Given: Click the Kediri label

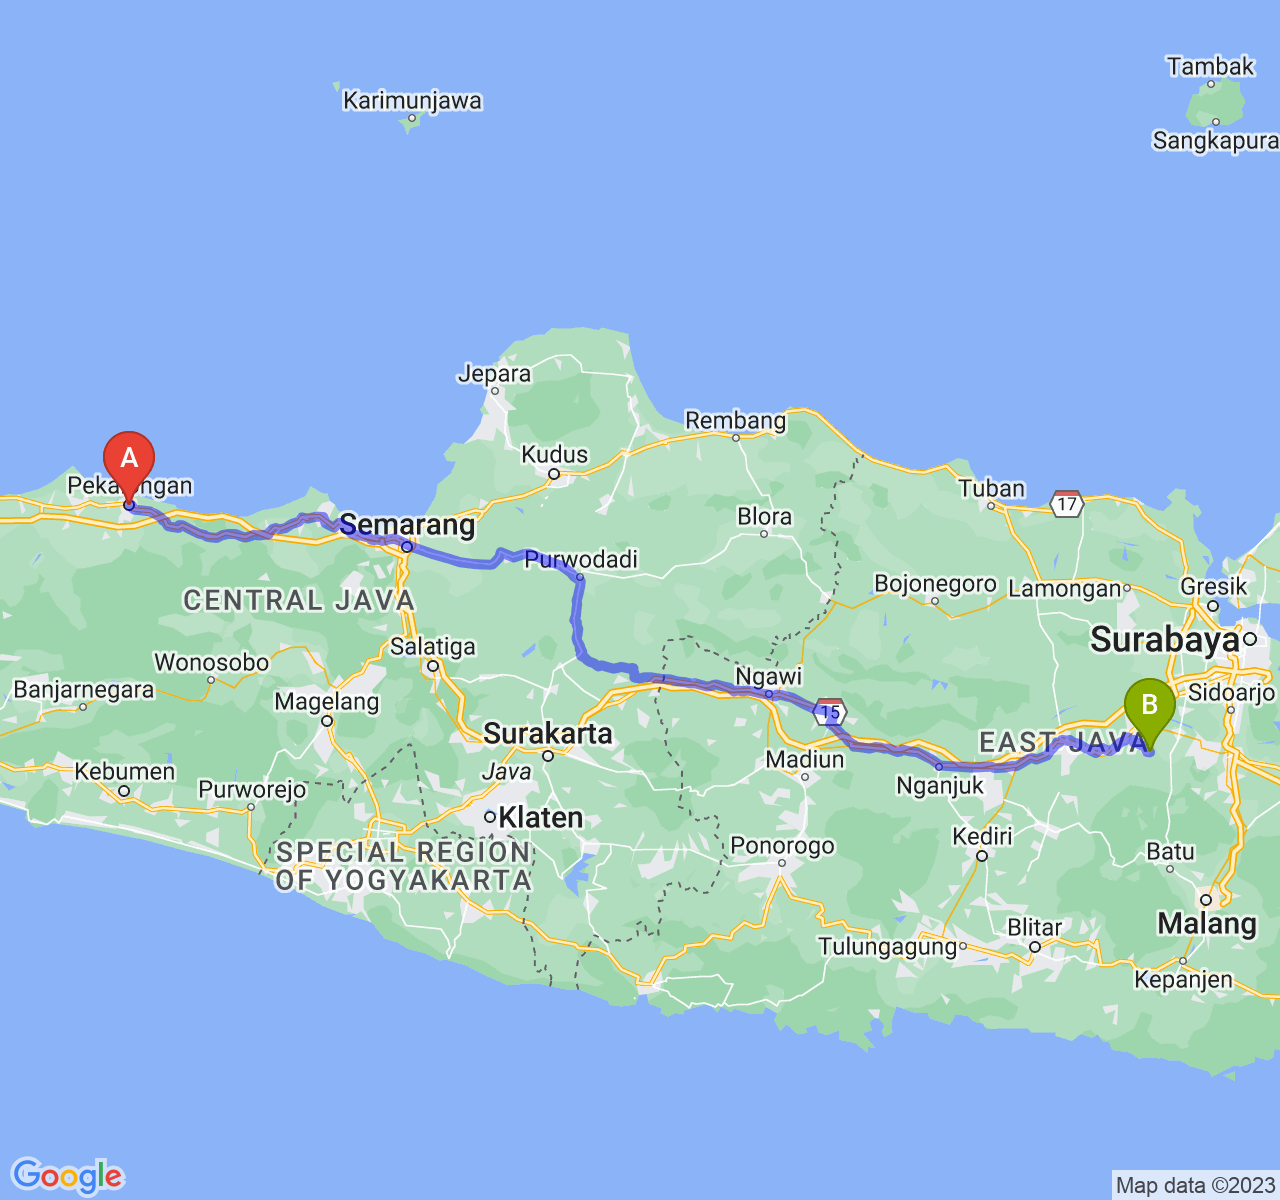Looking at the screenshot, I should (982, 836).
